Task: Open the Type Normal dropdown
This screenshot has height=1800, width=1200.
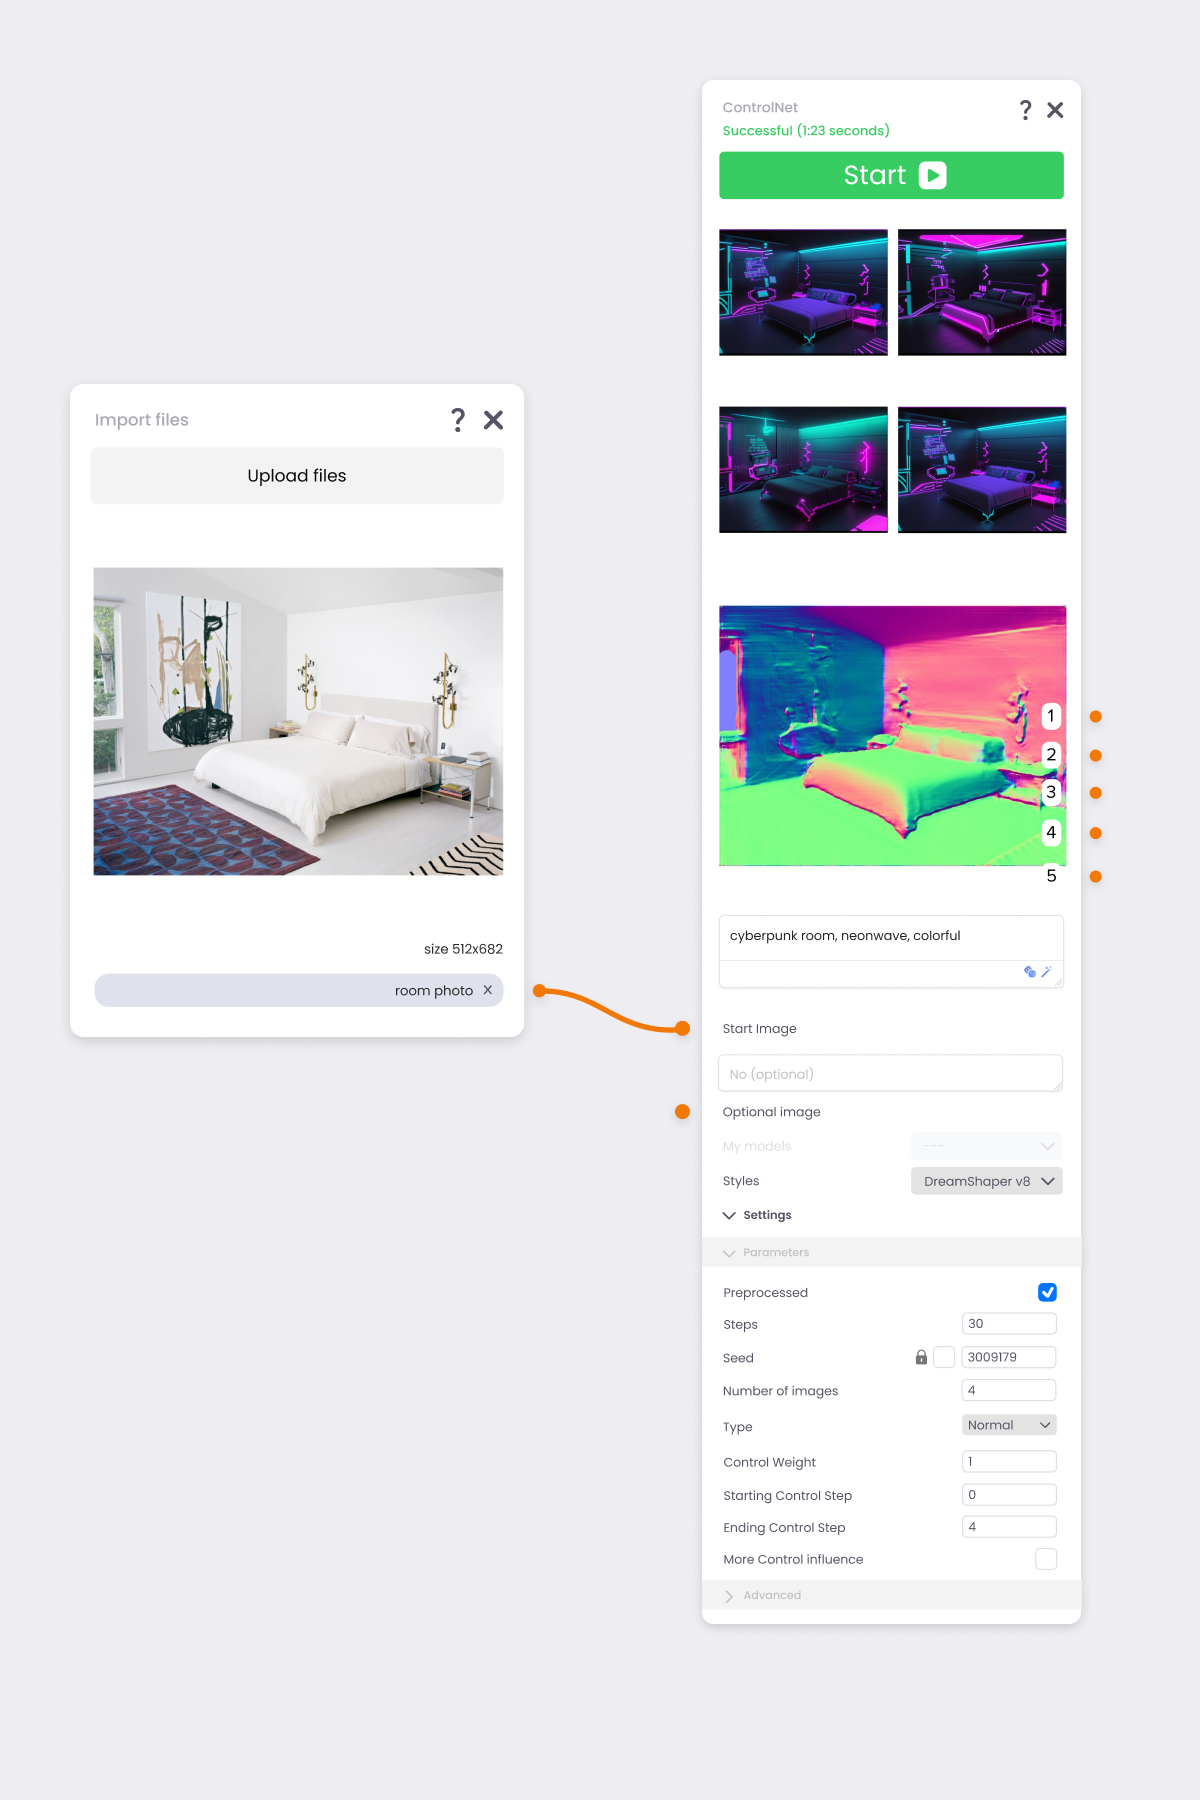Action: click(x=1009, y=1425)
